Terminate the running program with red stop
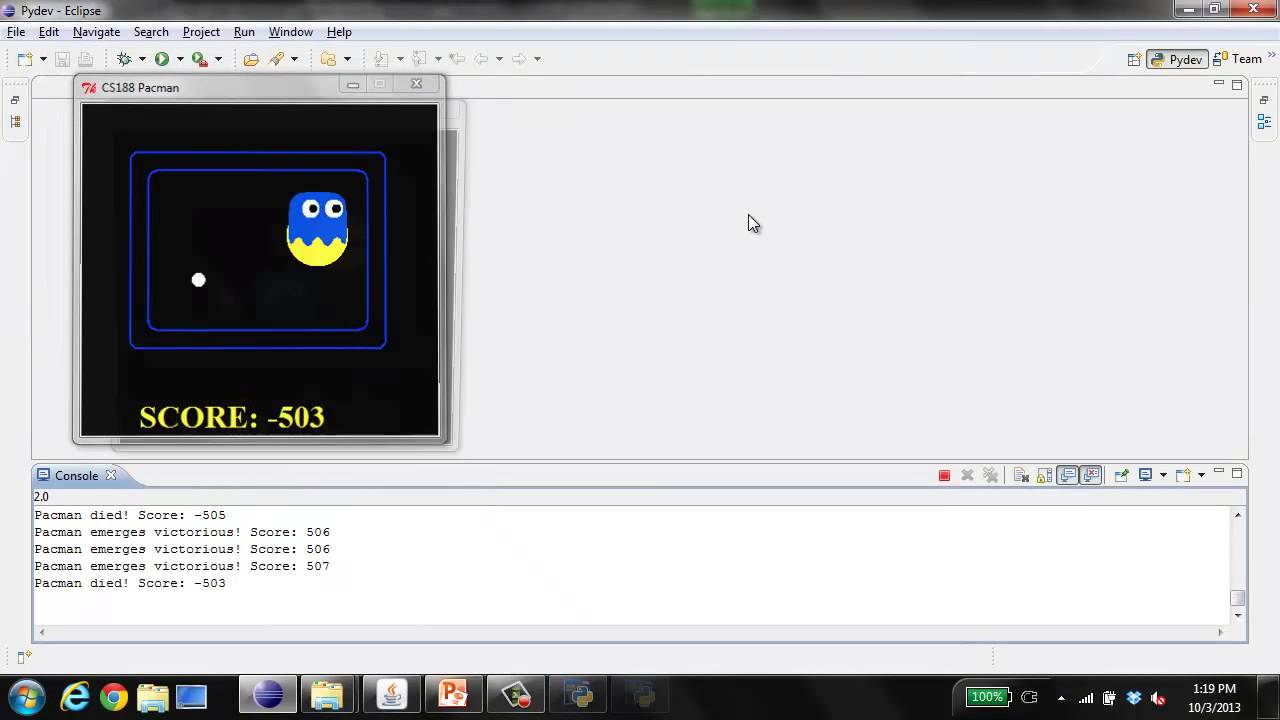 click(944, 475)
